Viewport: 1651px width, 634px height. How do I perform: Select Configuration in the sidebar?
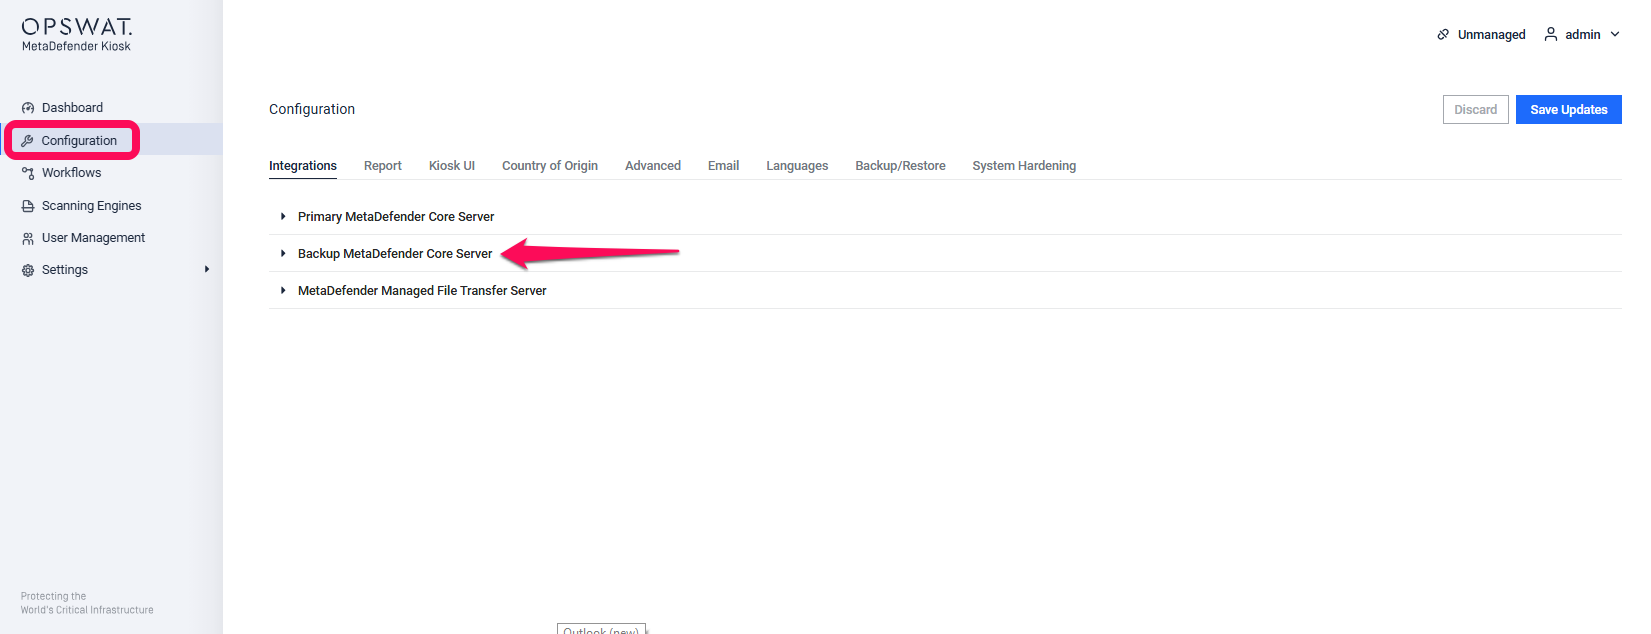(79, 141)
